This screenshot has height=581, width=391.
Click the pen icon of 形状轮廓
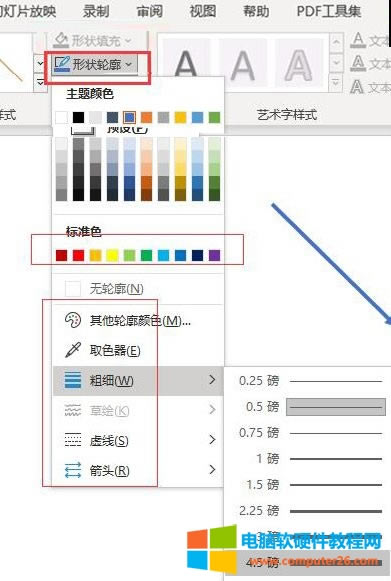tap(62, 64)
